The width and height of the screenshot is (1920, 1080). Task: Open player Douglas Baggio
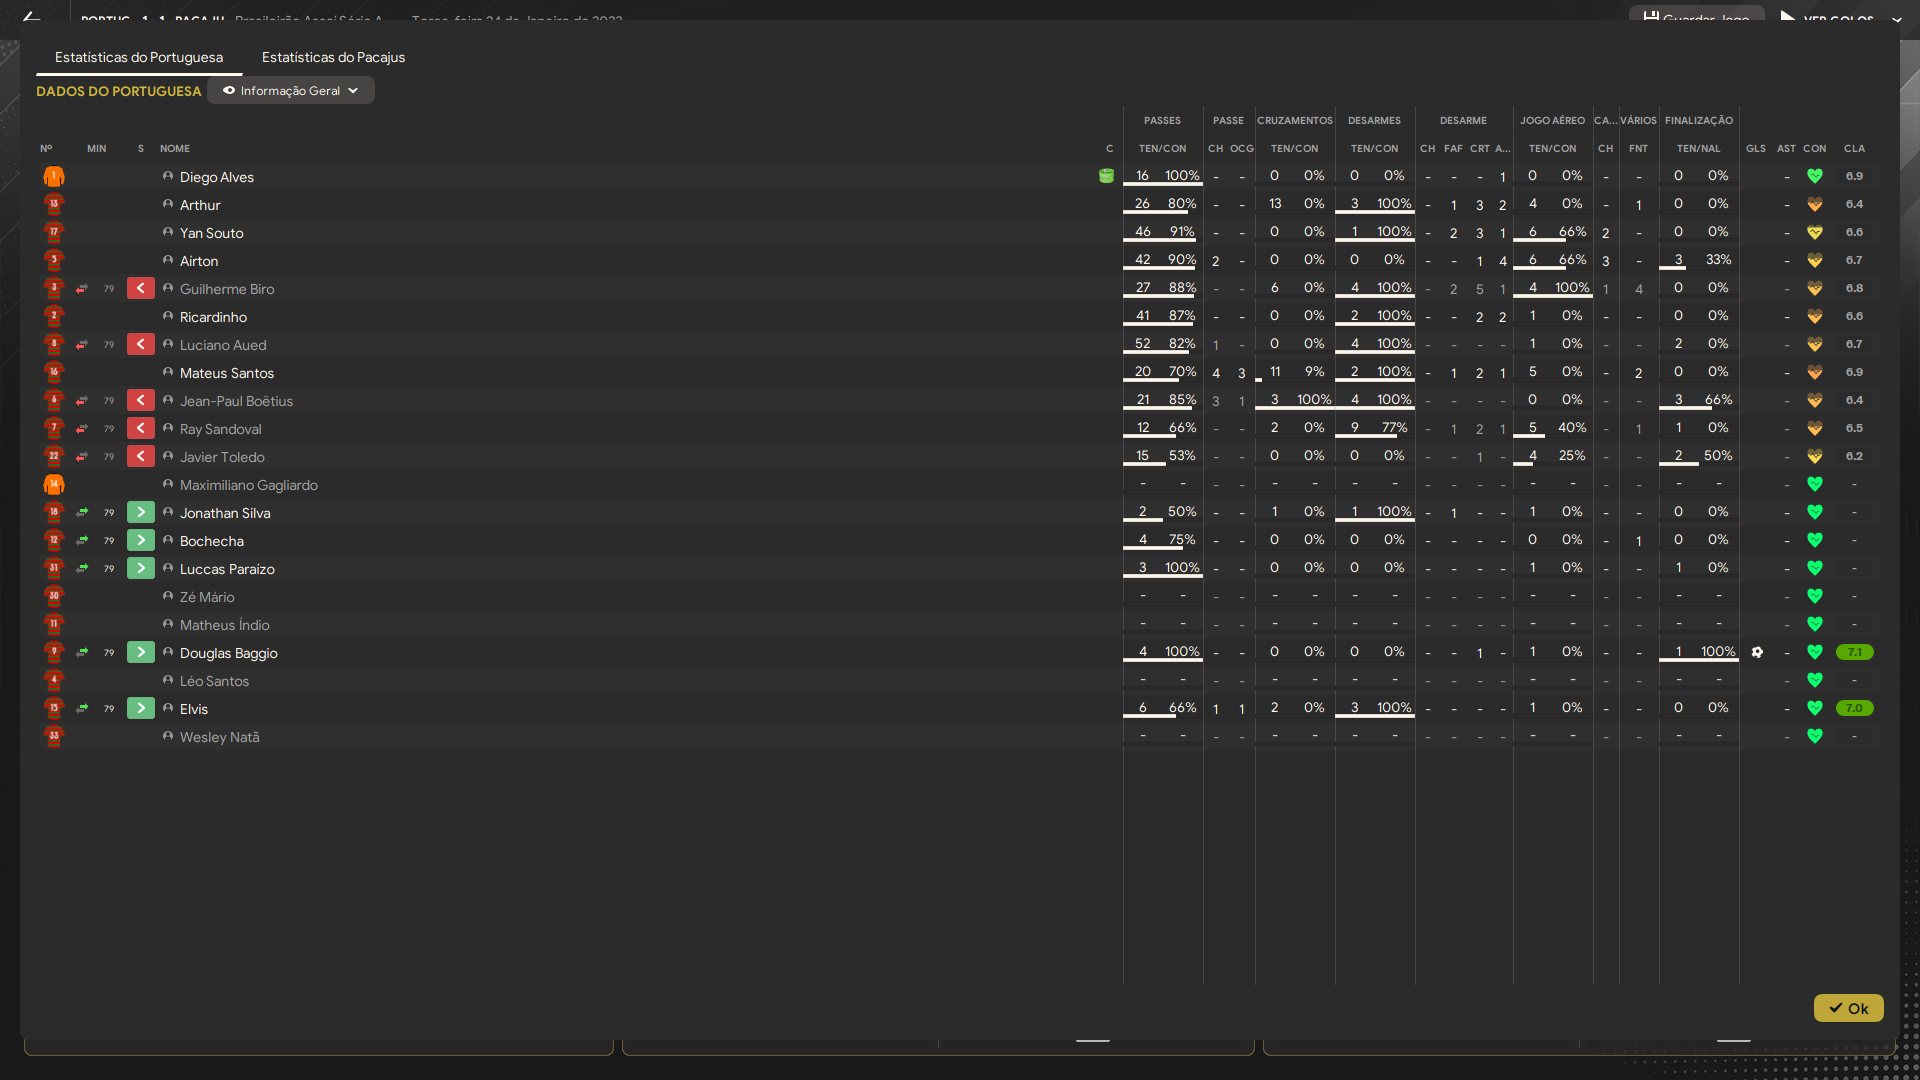(229, 653)
